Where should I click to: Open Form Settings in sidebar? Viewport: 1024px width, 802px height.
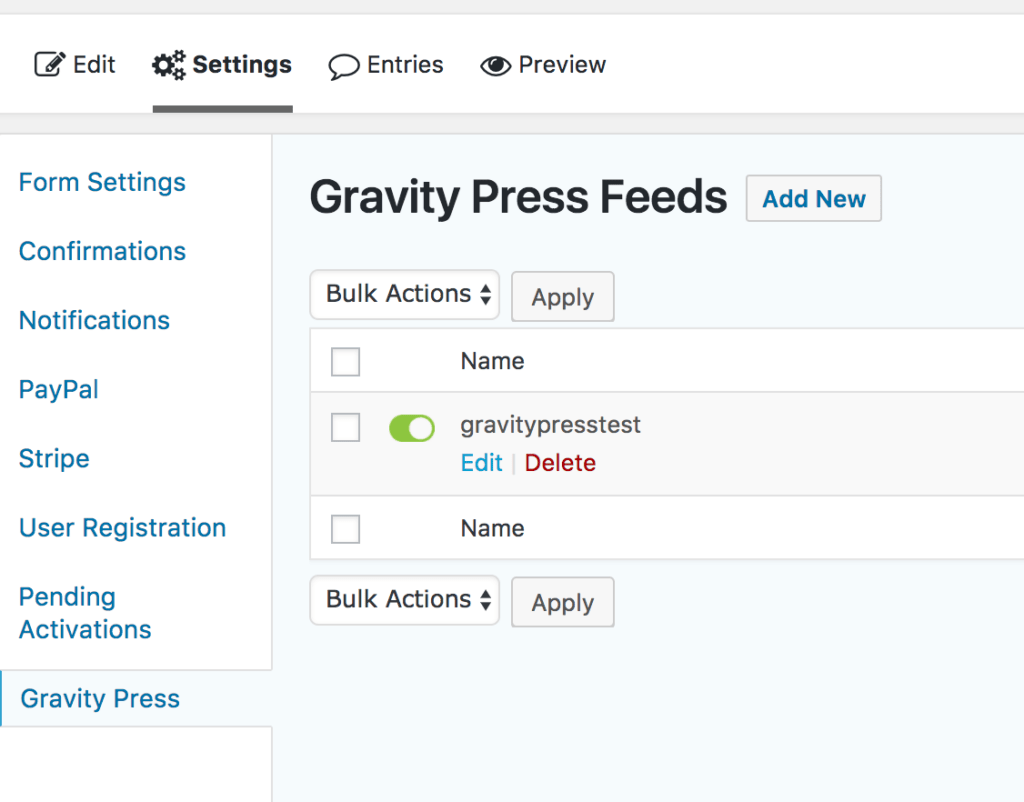coord(102,182)
